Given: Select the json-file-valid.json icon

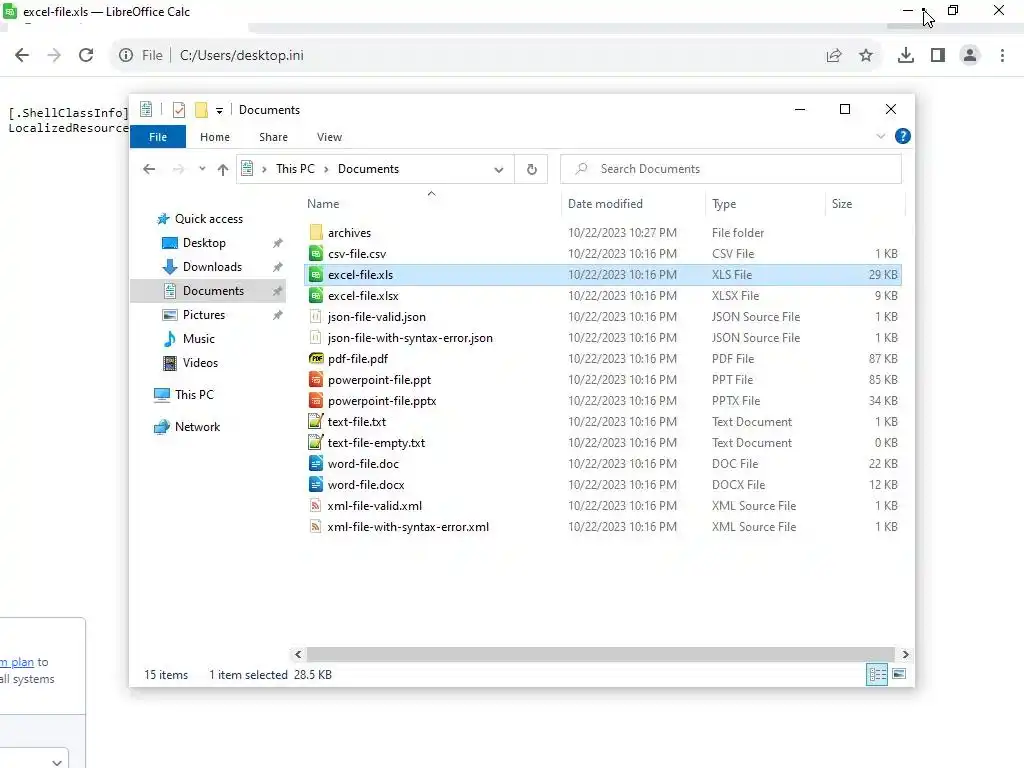Looking at the screenshot, I should [x=315, y=317].
